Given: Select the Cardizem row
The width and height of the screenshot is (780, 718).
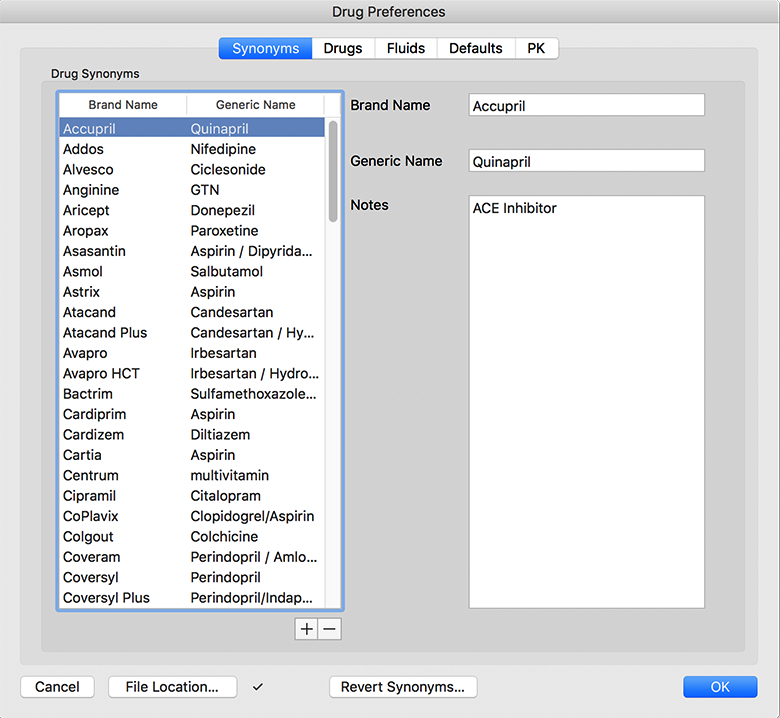Looking at the screenshot, I should coord(192,434).
